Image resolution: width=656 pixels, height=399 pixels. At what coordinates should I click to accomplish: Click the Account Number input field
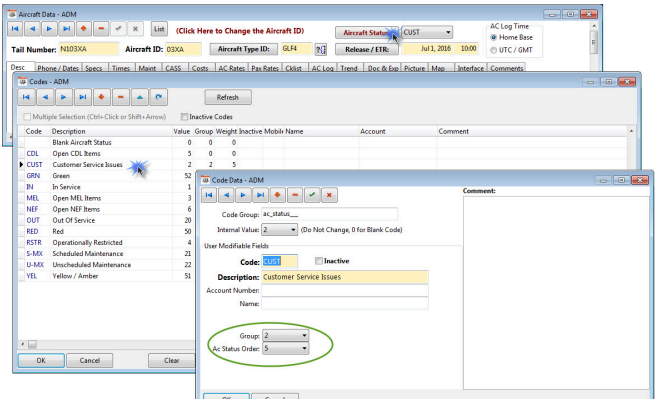point(345,290)
